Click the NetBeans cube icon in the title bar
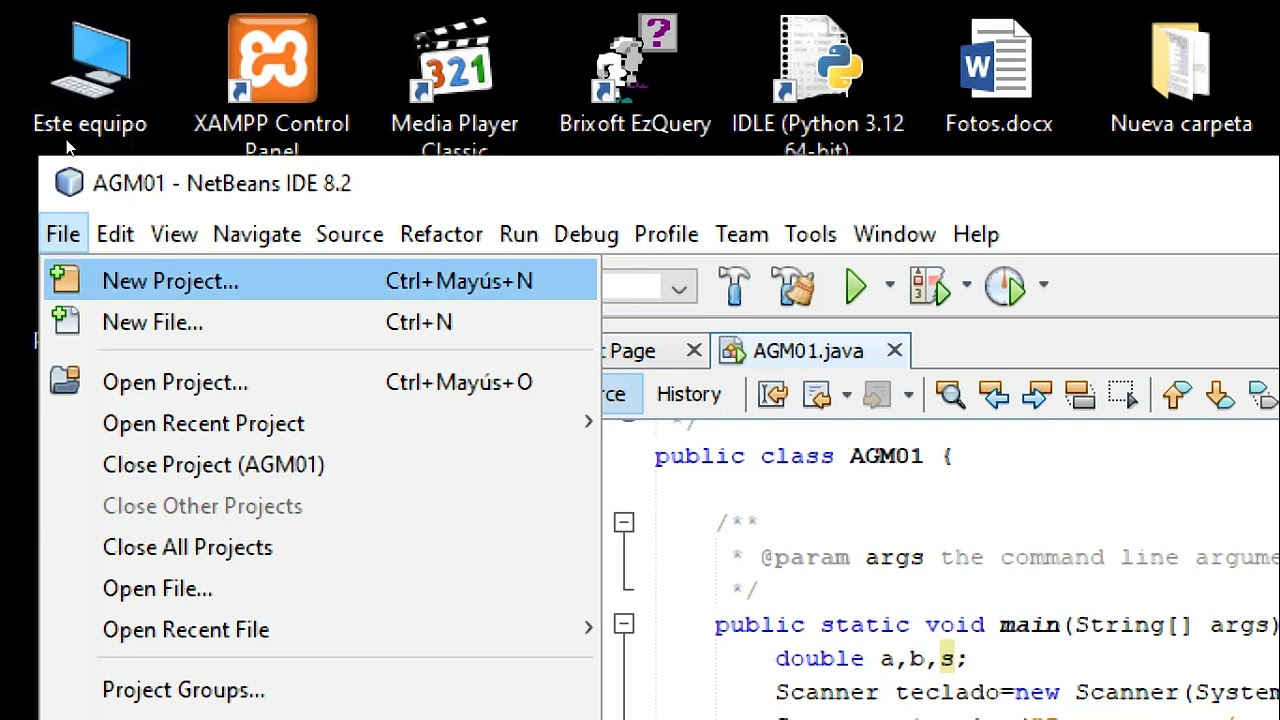 coord(69,183)
